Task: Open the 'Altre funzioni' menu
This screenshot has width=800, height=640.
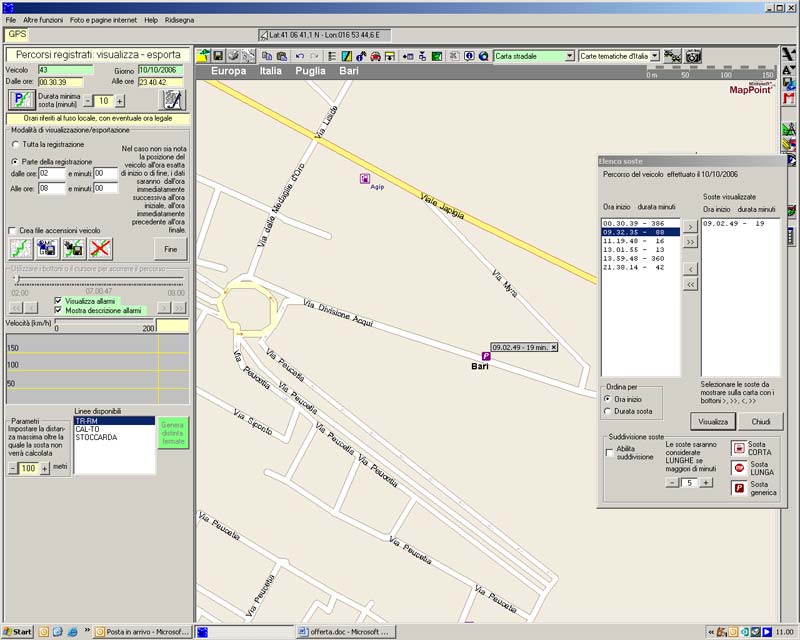Action: [43, 20]
